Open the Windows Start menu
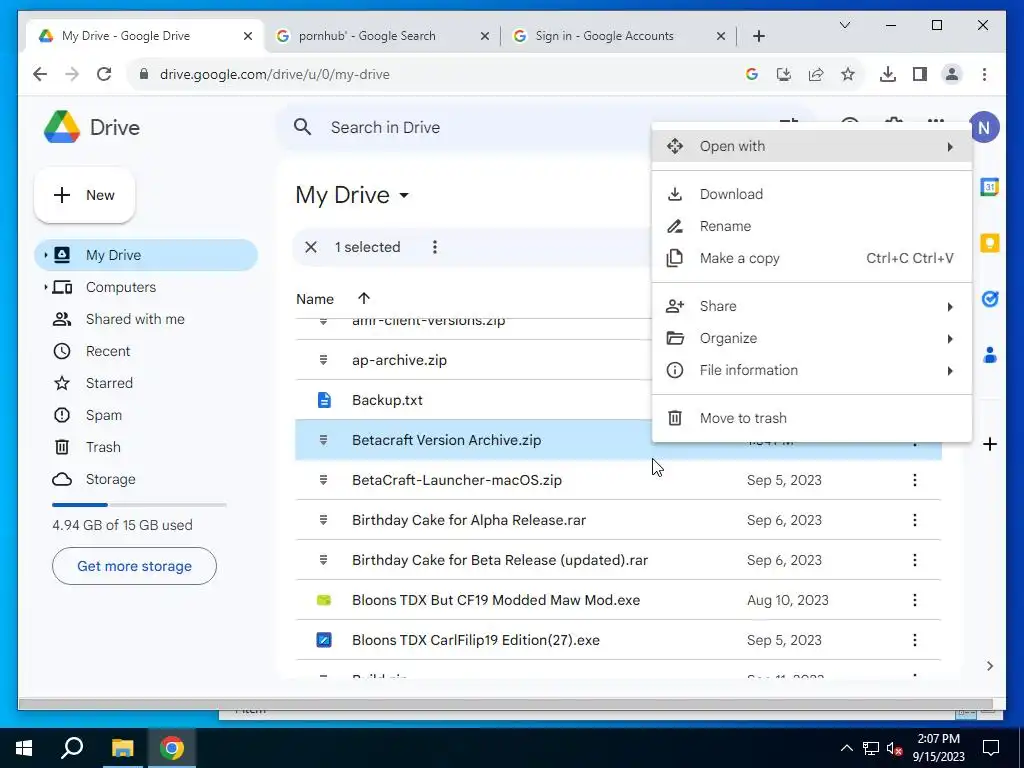 tap(24, 748)
